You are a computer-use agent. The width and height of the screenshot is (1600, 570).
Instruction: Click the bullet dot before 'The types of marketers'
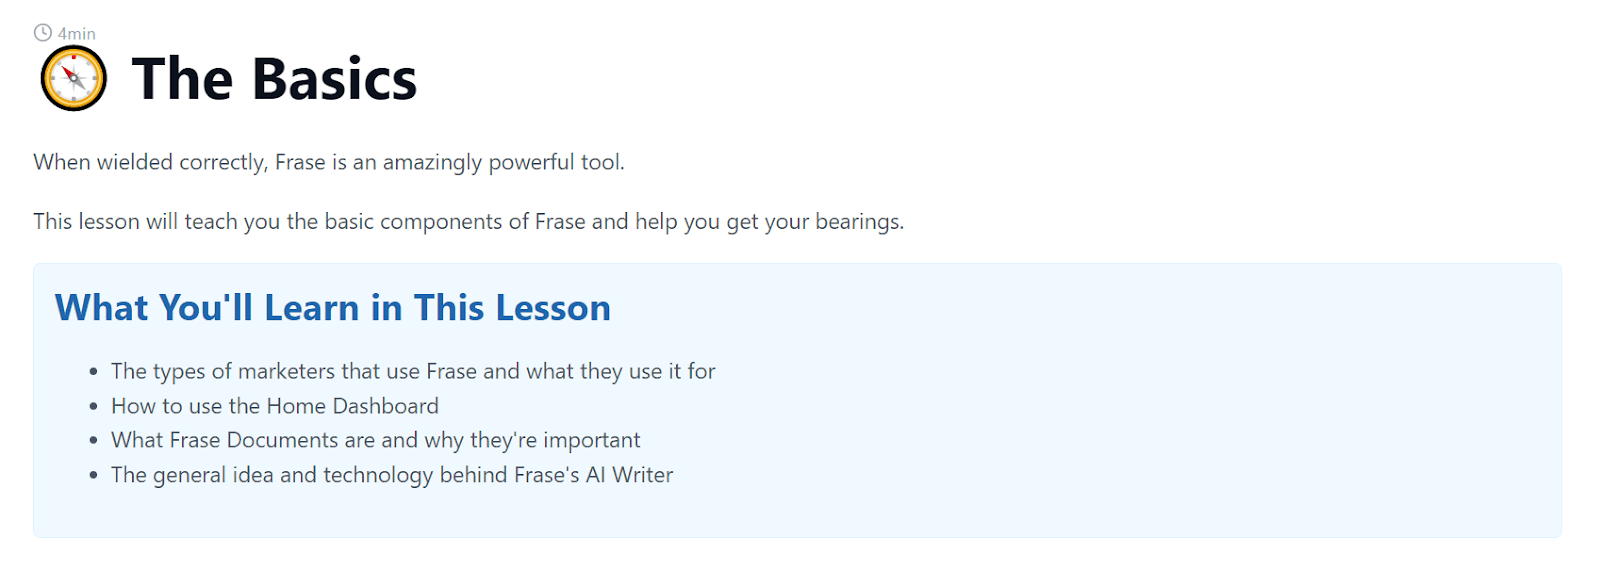[x=93, y=372]
